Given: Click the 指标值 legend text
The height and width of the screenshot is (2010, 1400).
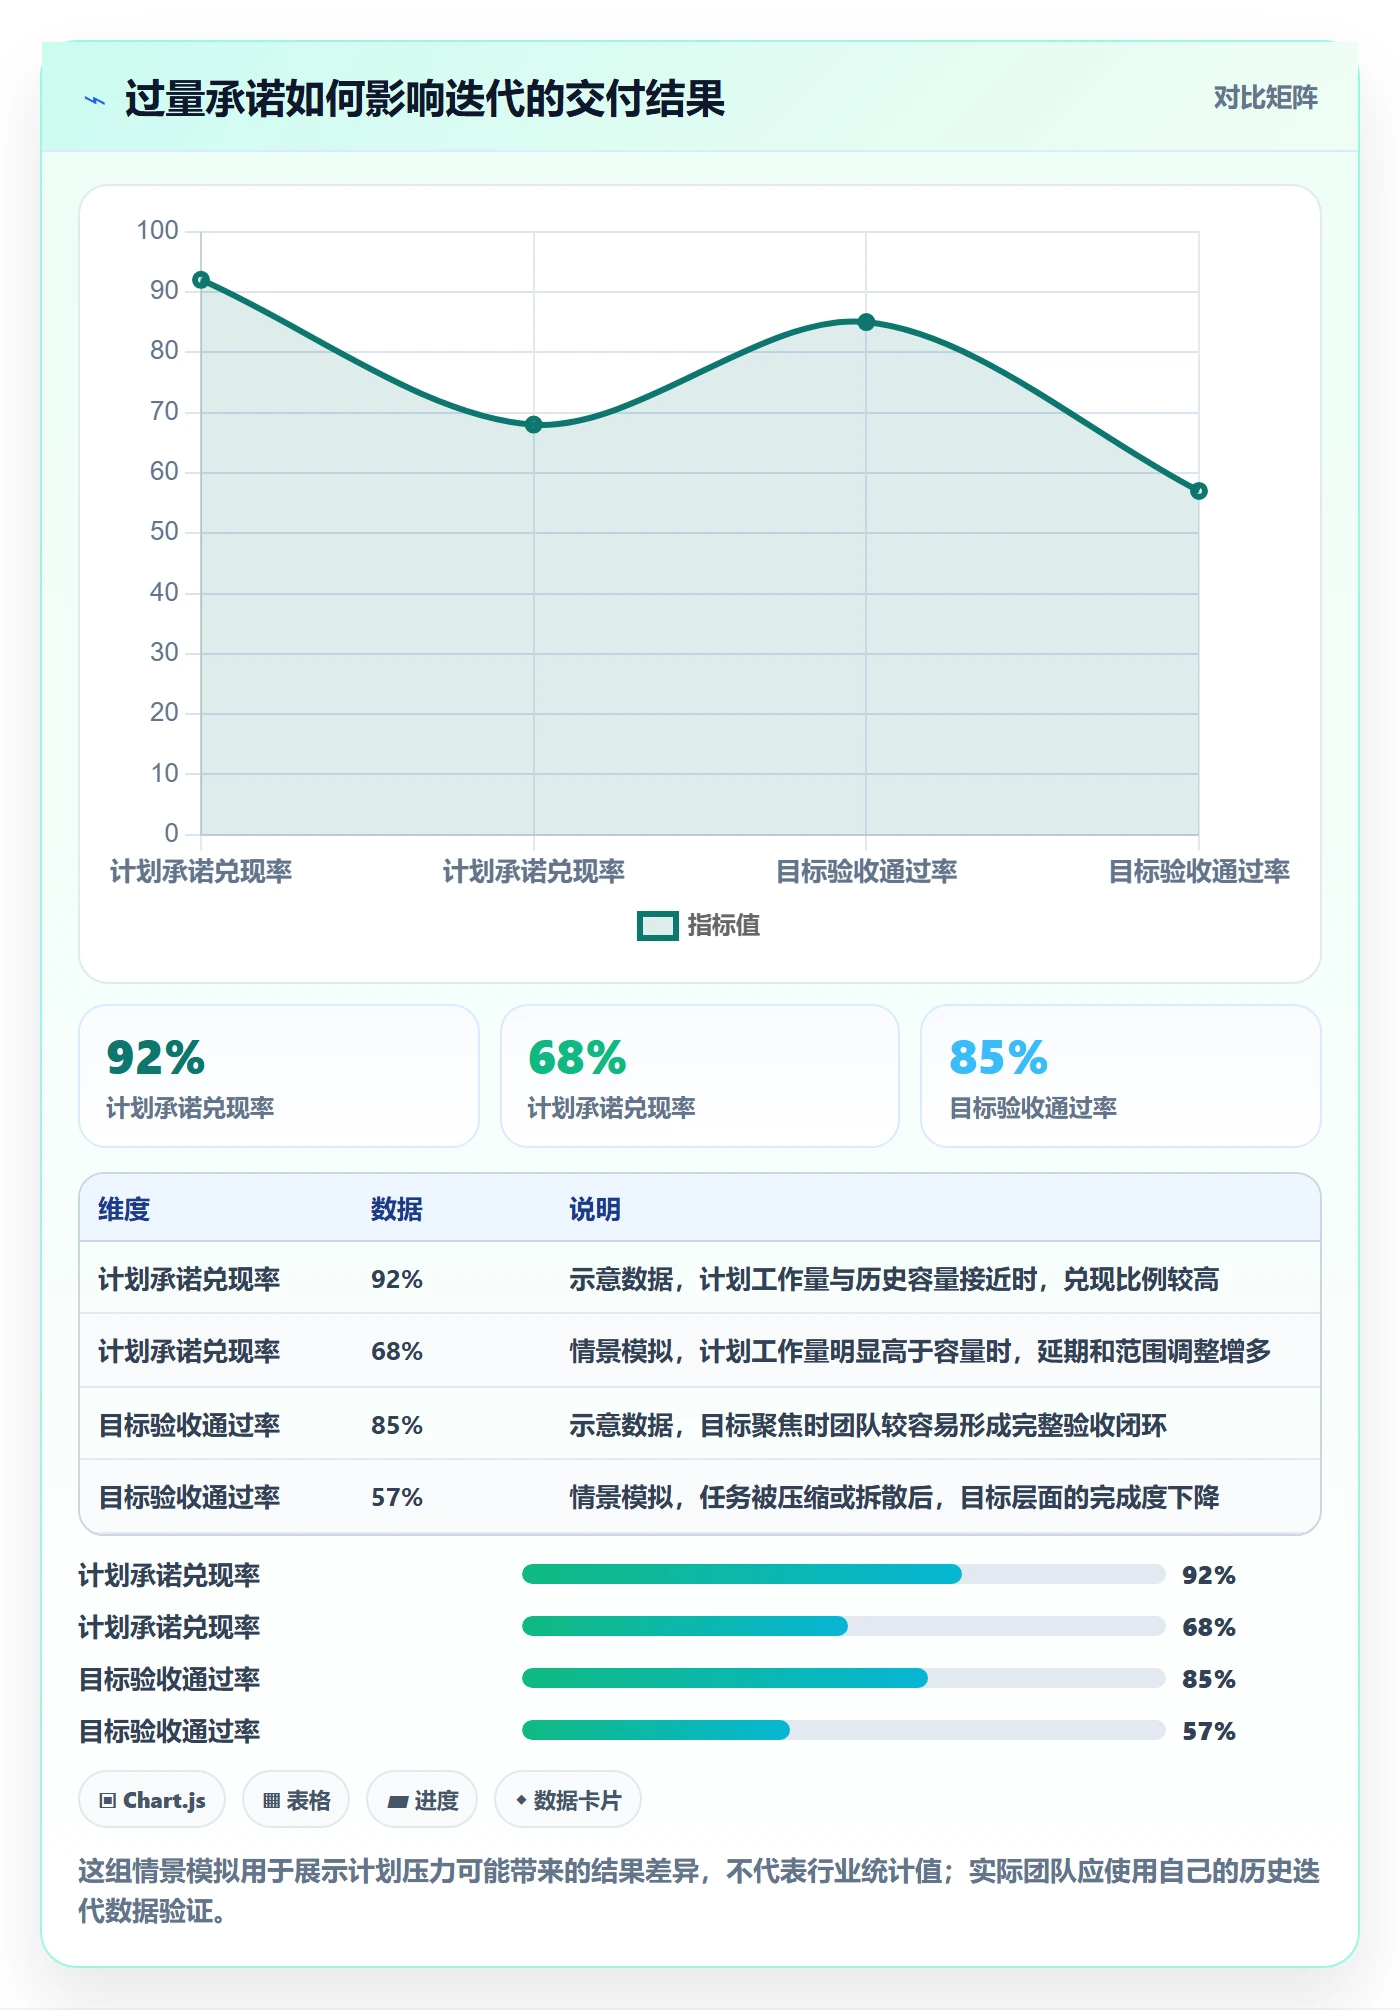Looking at the screenshot, I should (724, 926).
